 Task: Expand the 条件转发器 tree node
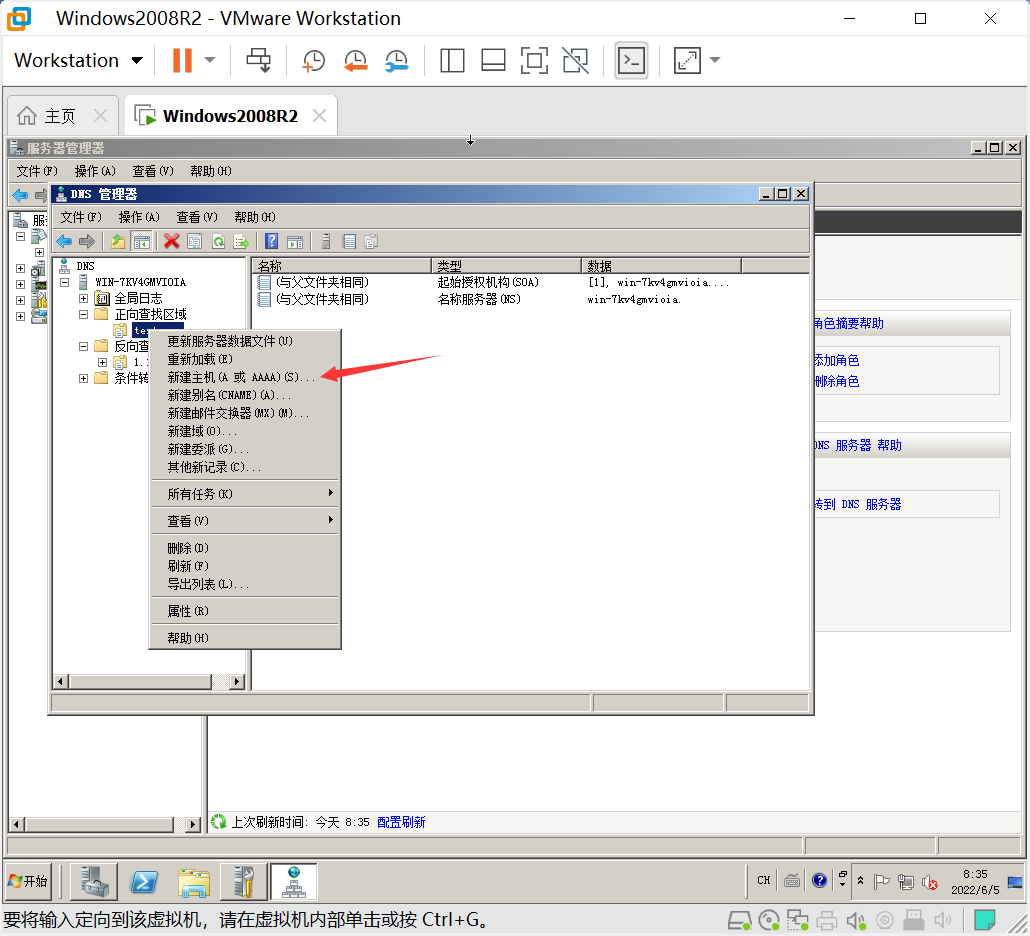coord(83,378)
